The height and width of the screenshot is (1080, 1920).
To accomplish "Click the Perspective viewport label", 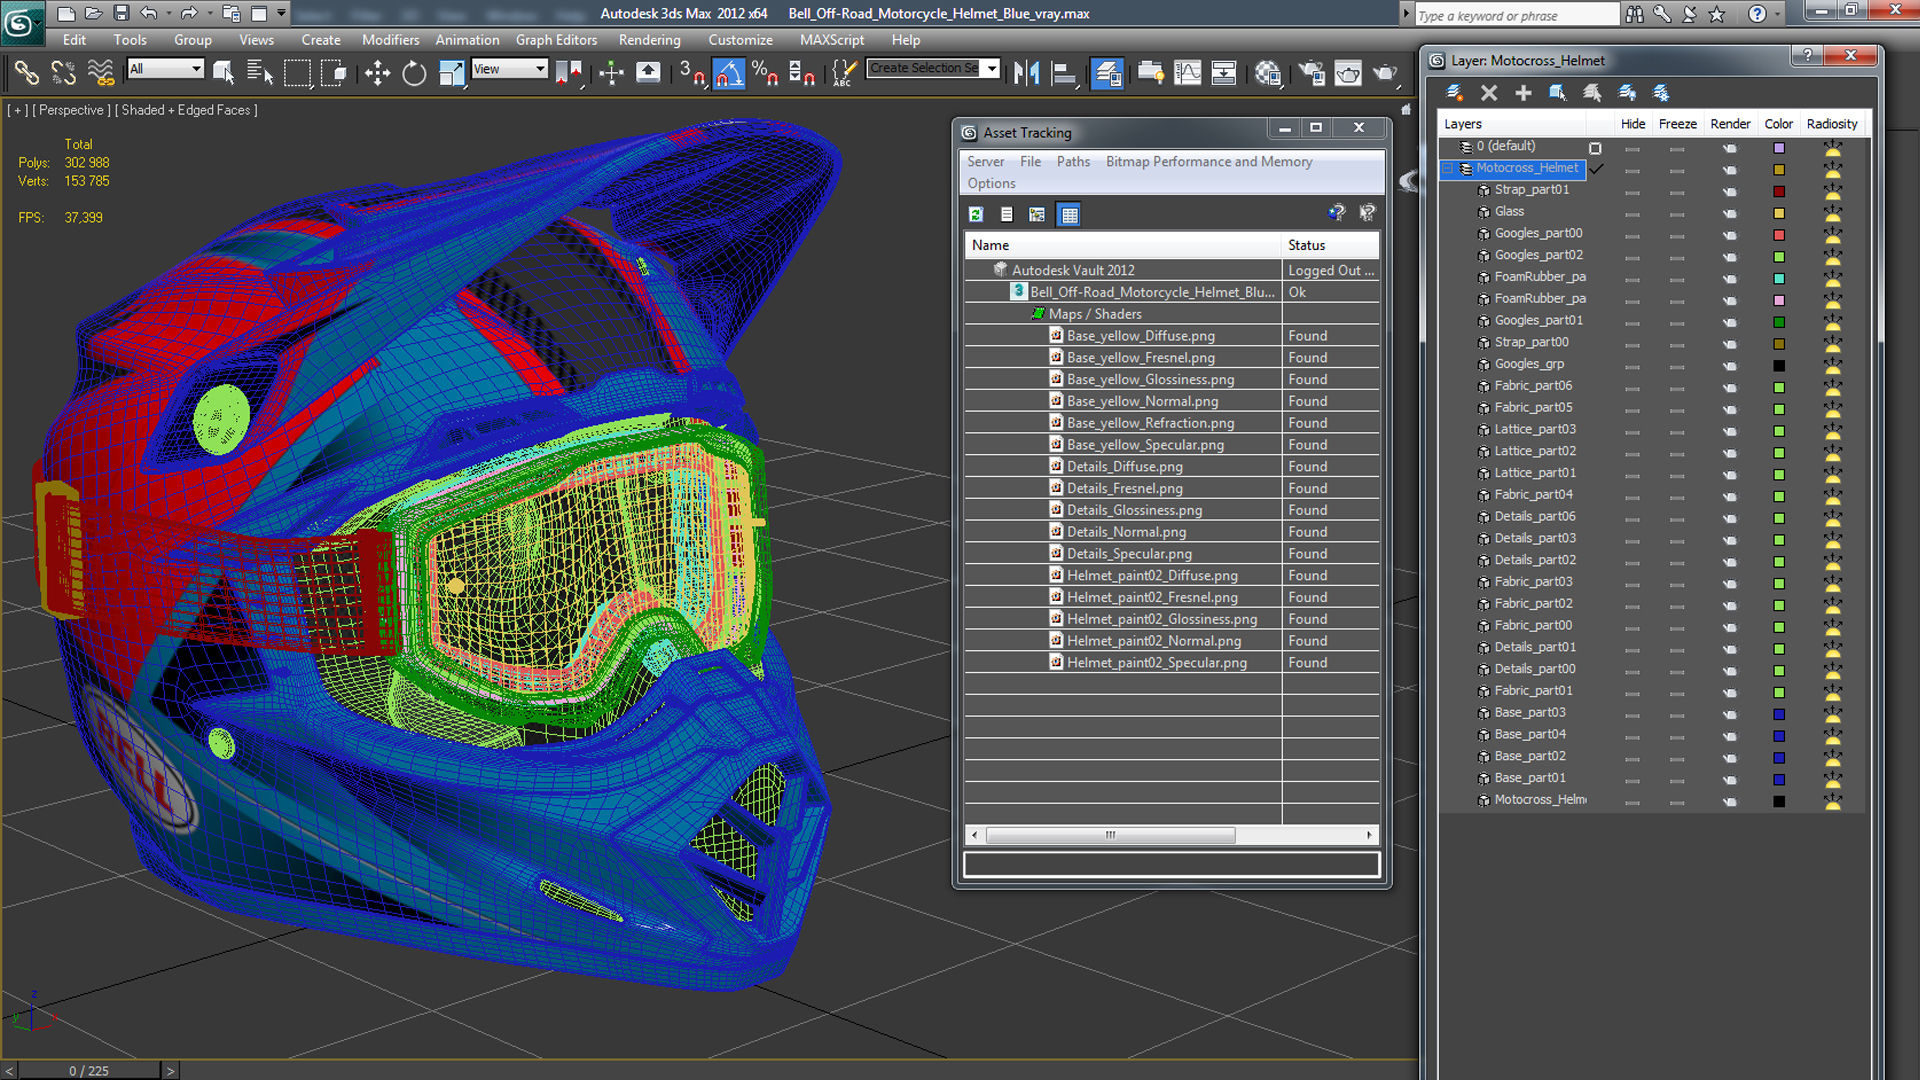I will tap(71, 110).
